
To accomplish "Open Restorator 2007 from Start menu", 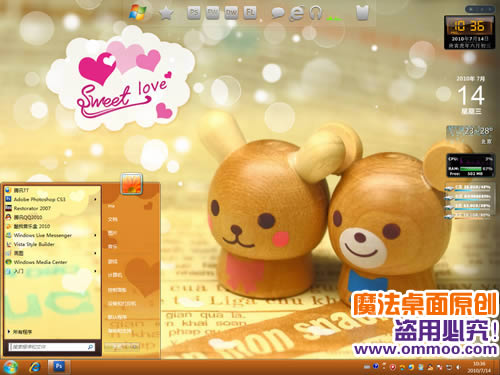I will click(52, 208).
